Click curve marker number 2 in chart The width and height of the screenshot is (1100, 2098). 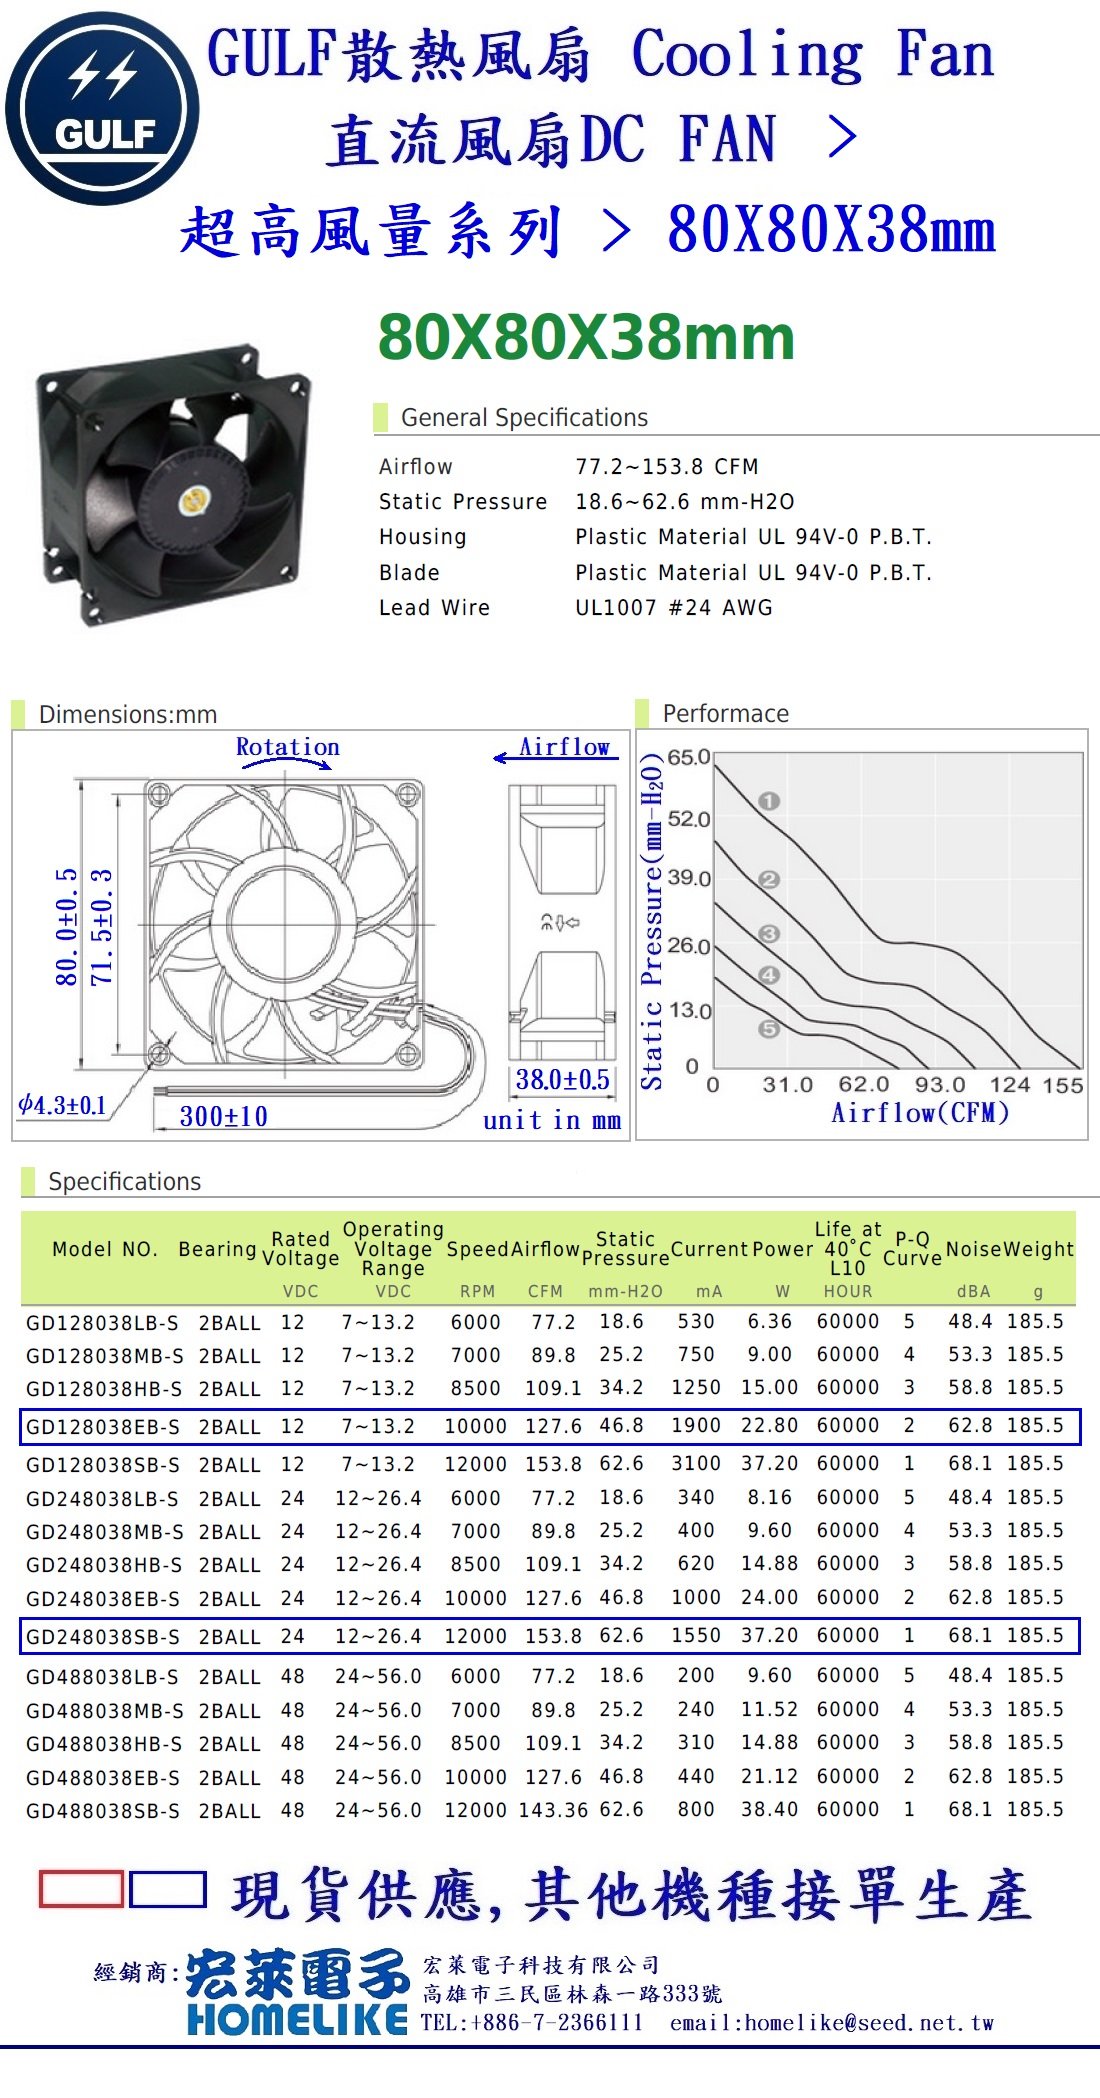click(768, 880)
